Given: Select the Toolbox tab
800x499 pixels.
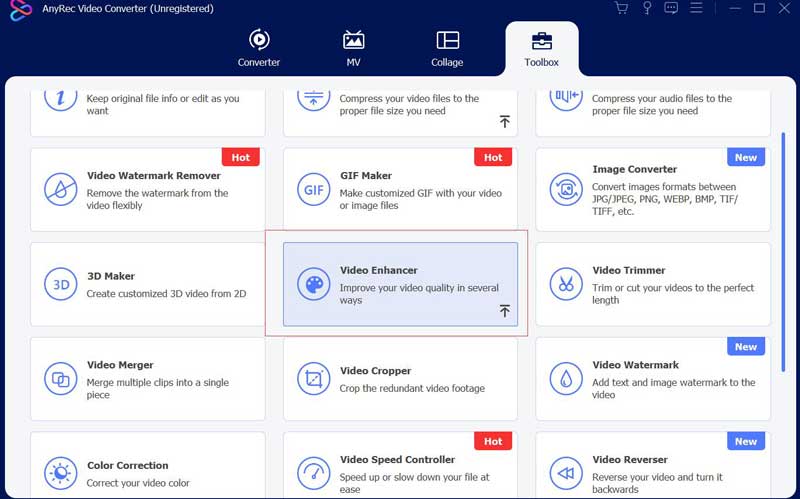Looking at the screenshot, I should tap(541, 49).
